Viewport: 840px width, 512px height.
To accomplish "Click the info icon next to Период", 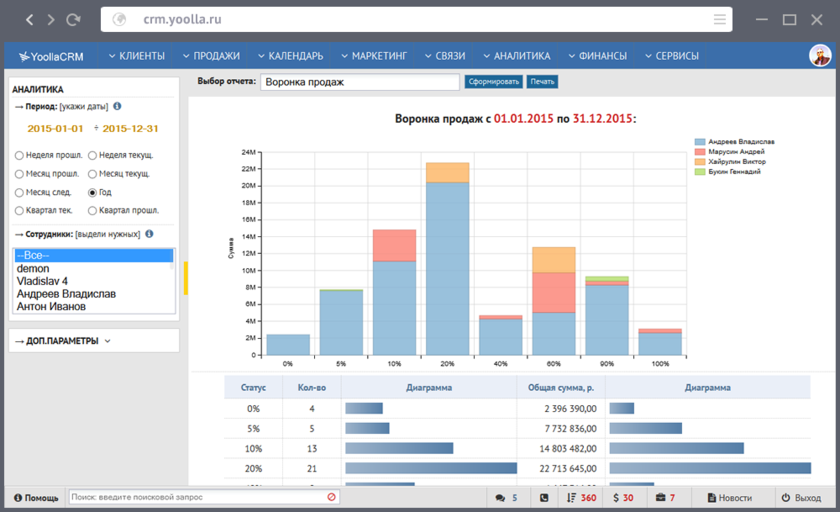I will pos(118,106).
